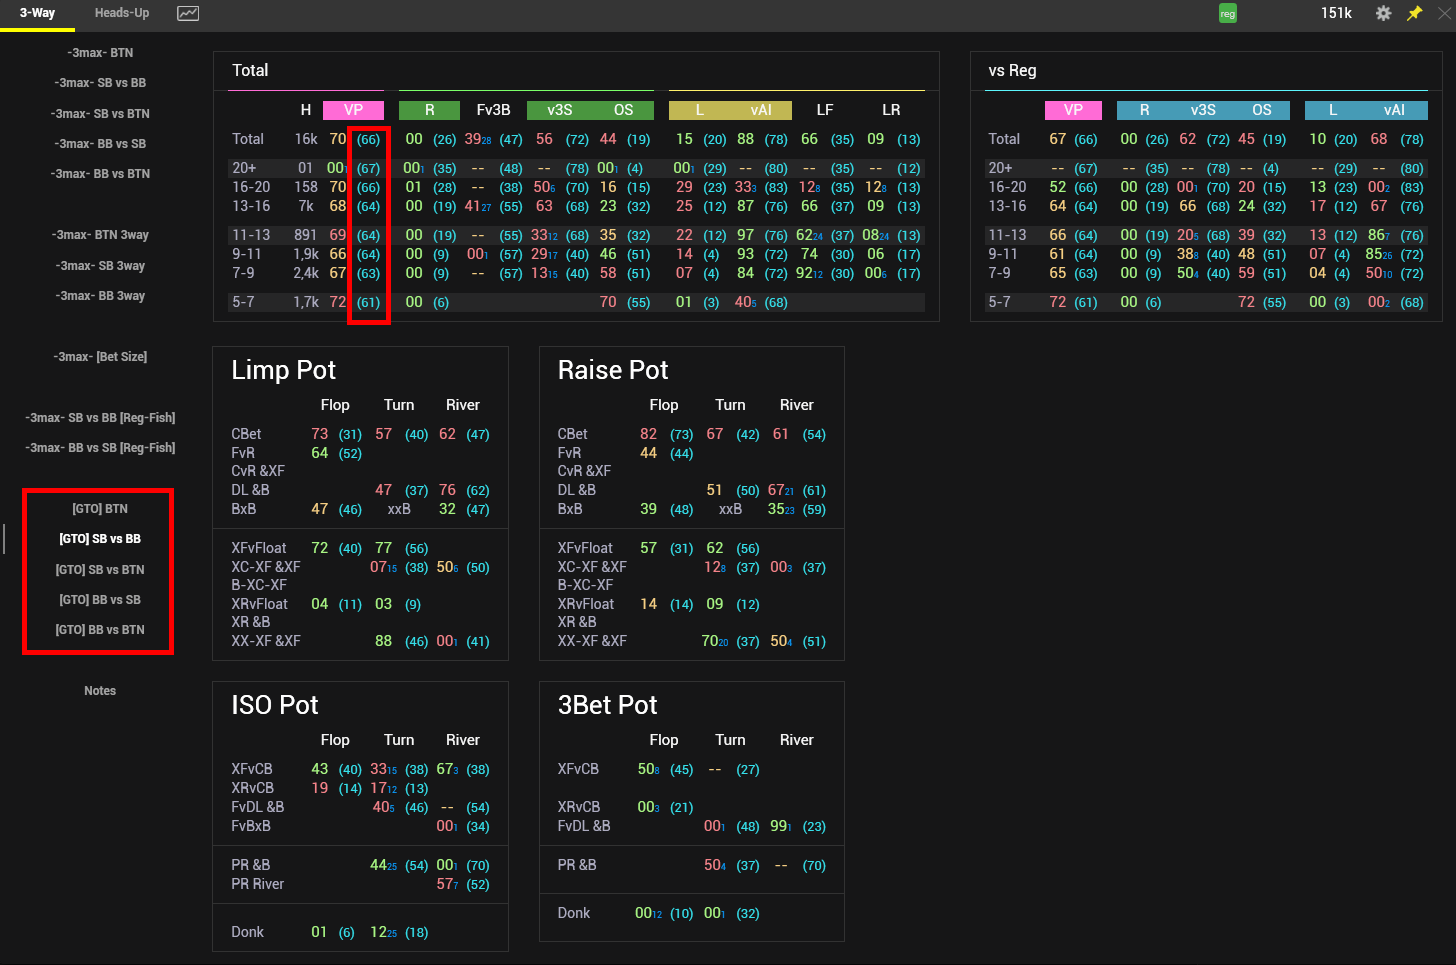This screenshot has width=1456, height=965.
Task: Toggle the yellow pin icon
Action: tap(1414, 13)
